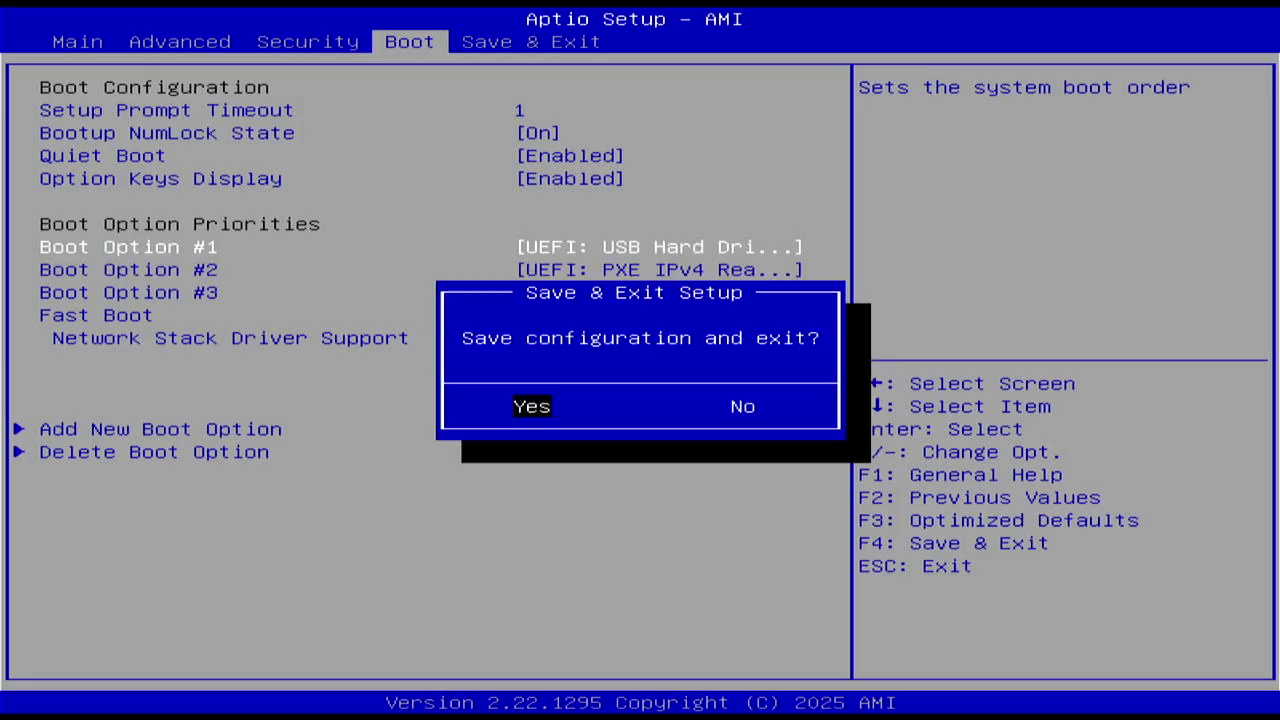The image size is (1280, 720).
Task: Toggle the Bootup NumLock State [On] value
Action: [538, 133]
